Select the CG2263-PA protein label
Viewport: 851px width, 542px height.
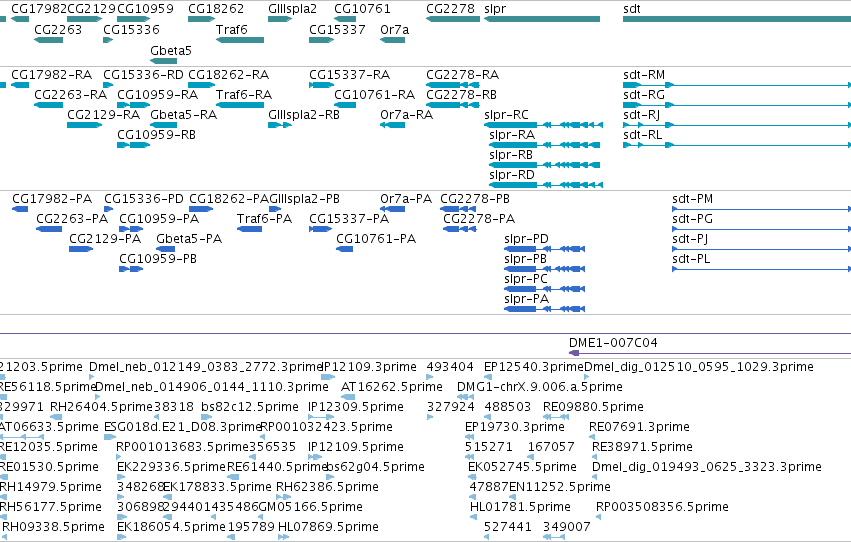tap(72, 219)
